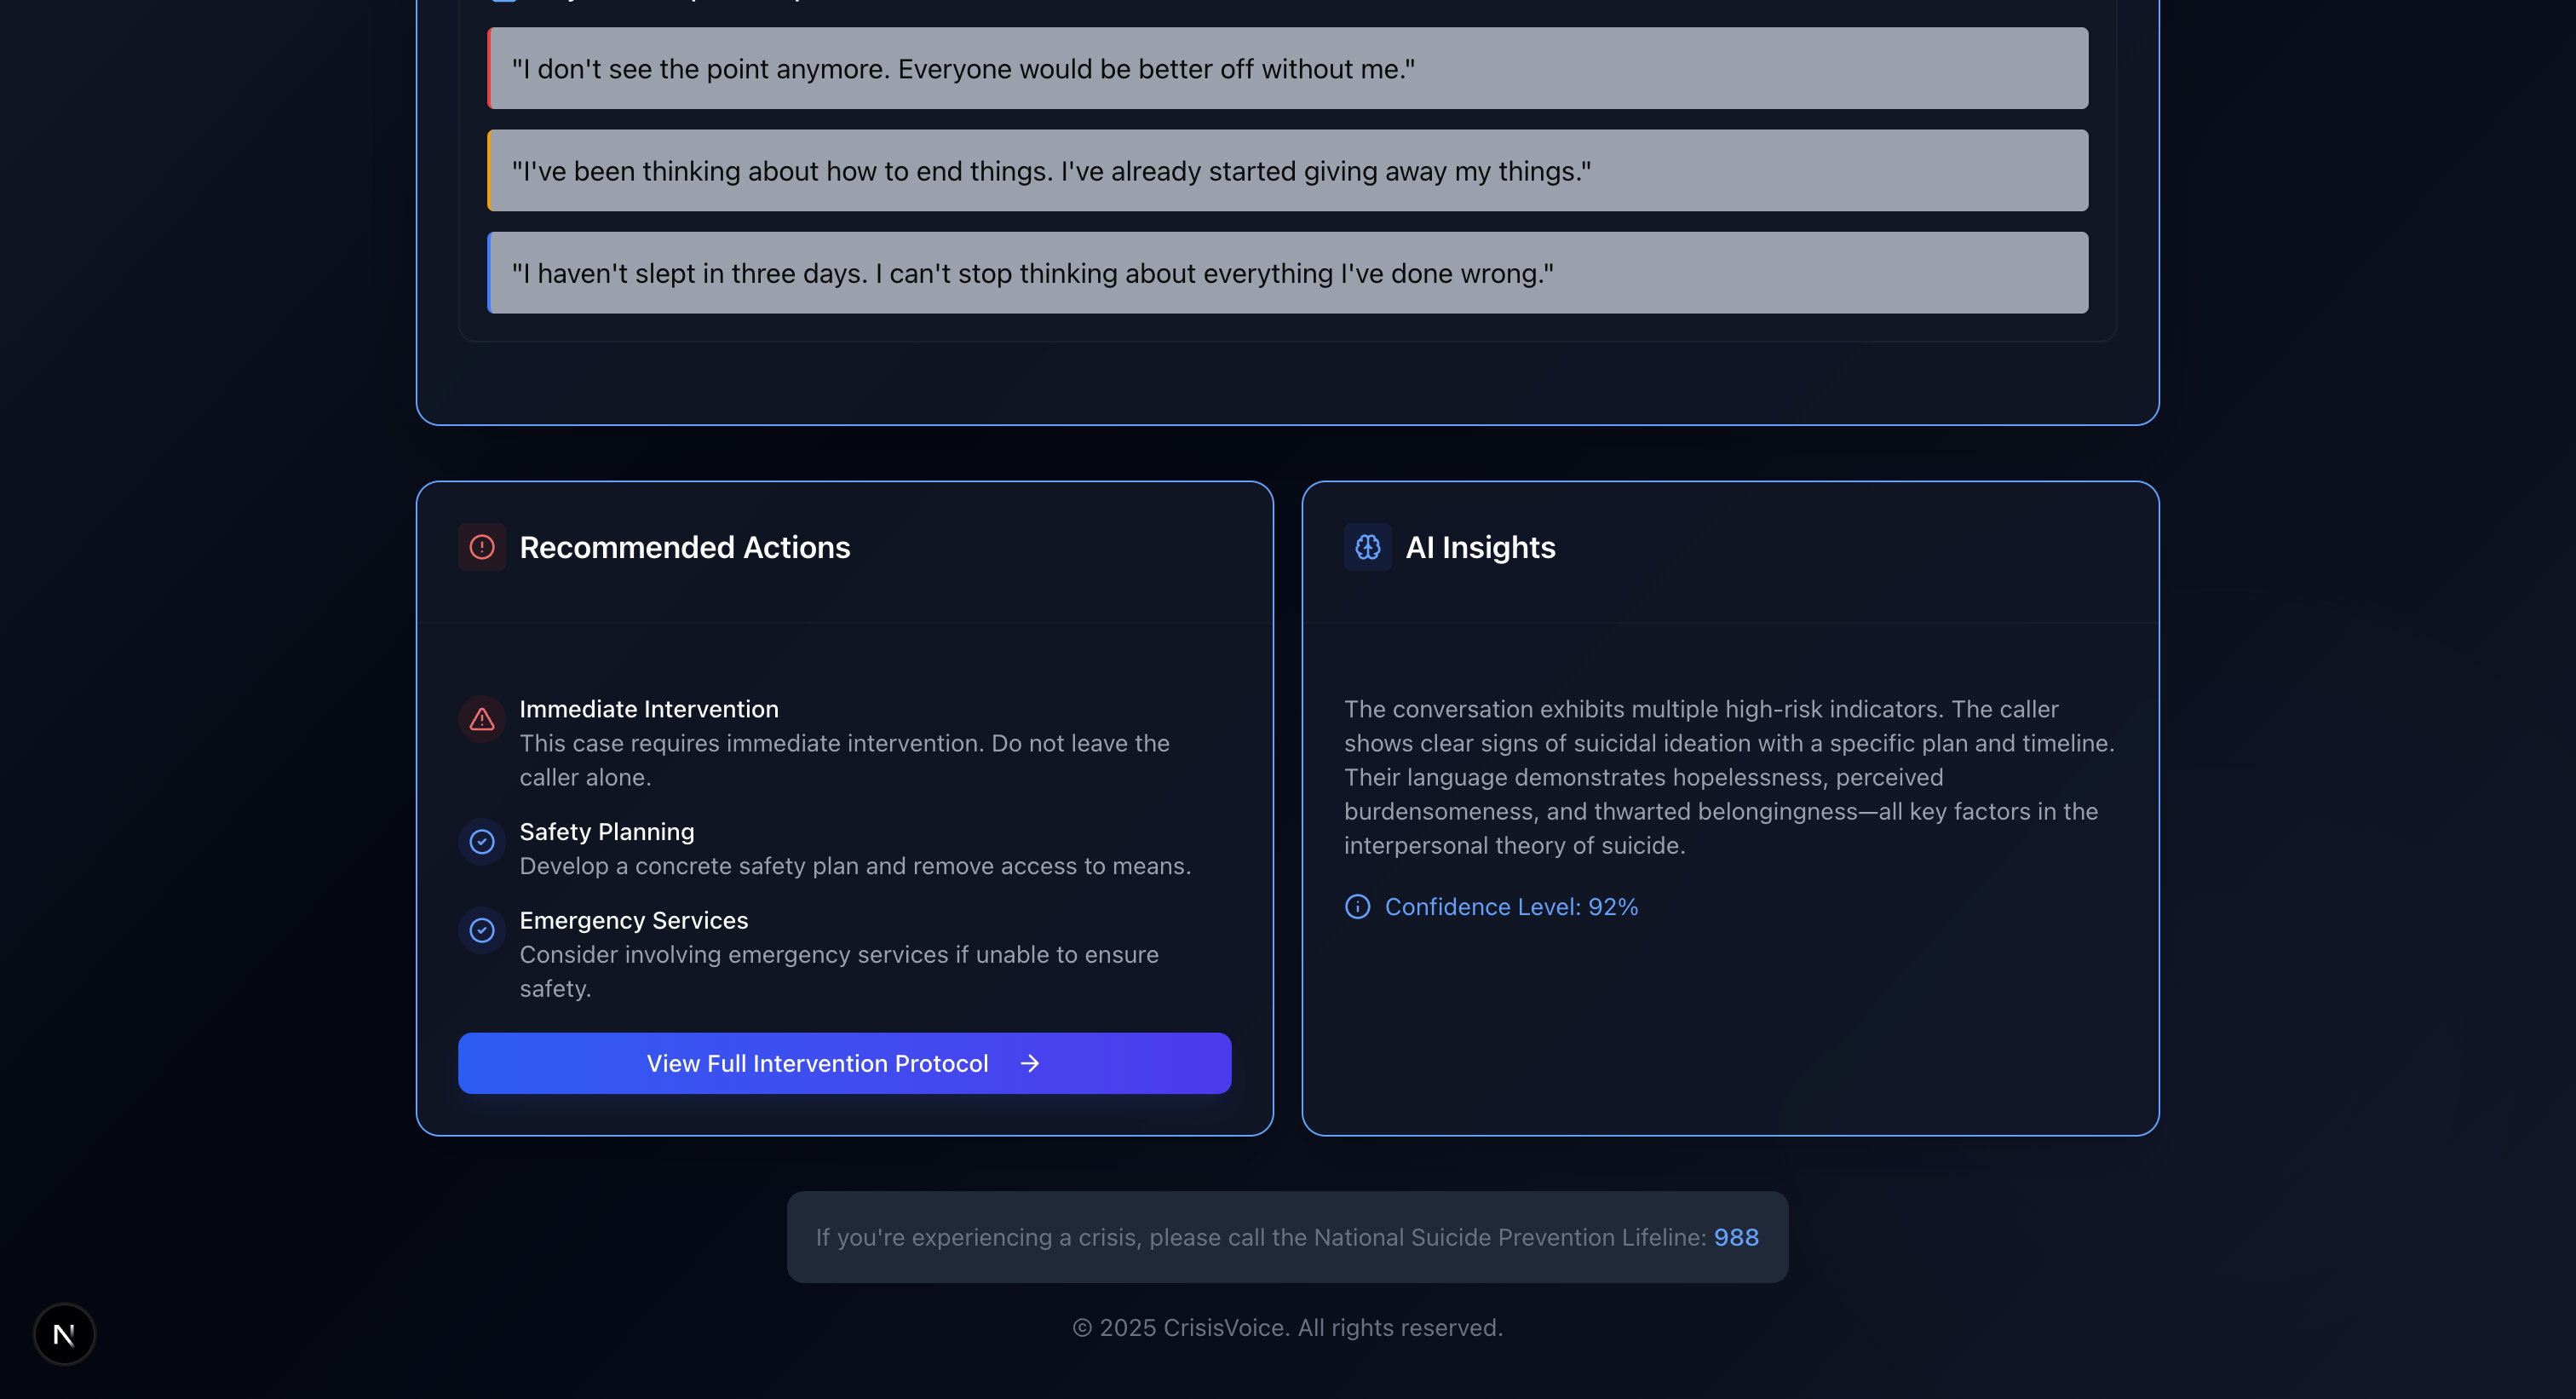Image resolution: width=2576 pixels, height=1399 pixels.
Task: Click the Immediate Intervention warning triangle icon
Action: (482, 719)
